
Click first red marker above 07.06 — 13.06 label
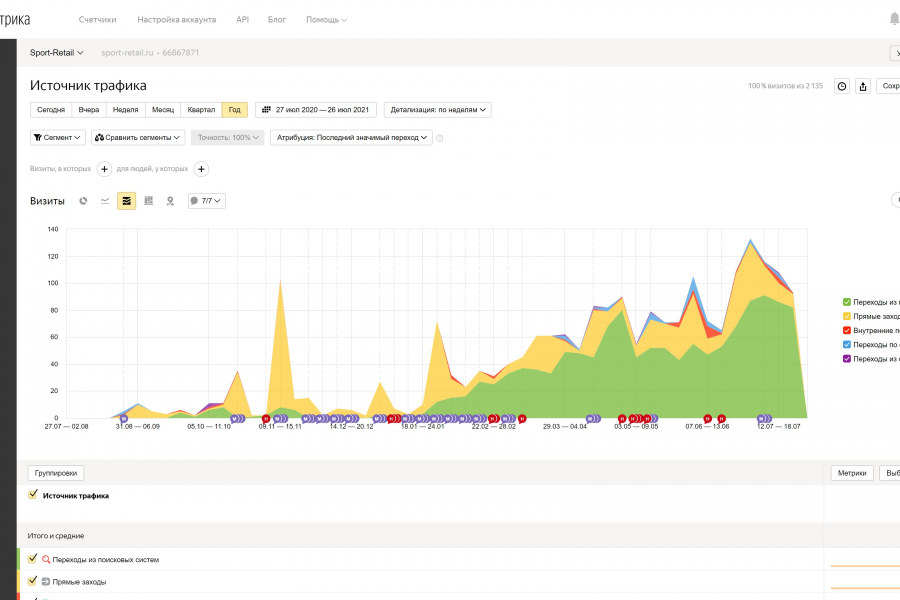[708, 419]
